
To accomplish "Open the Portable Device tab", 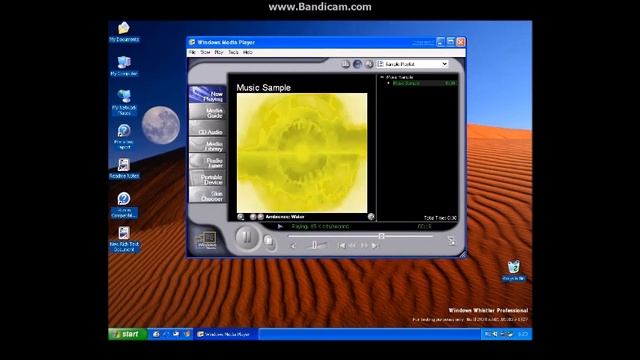I will point(207,179).
